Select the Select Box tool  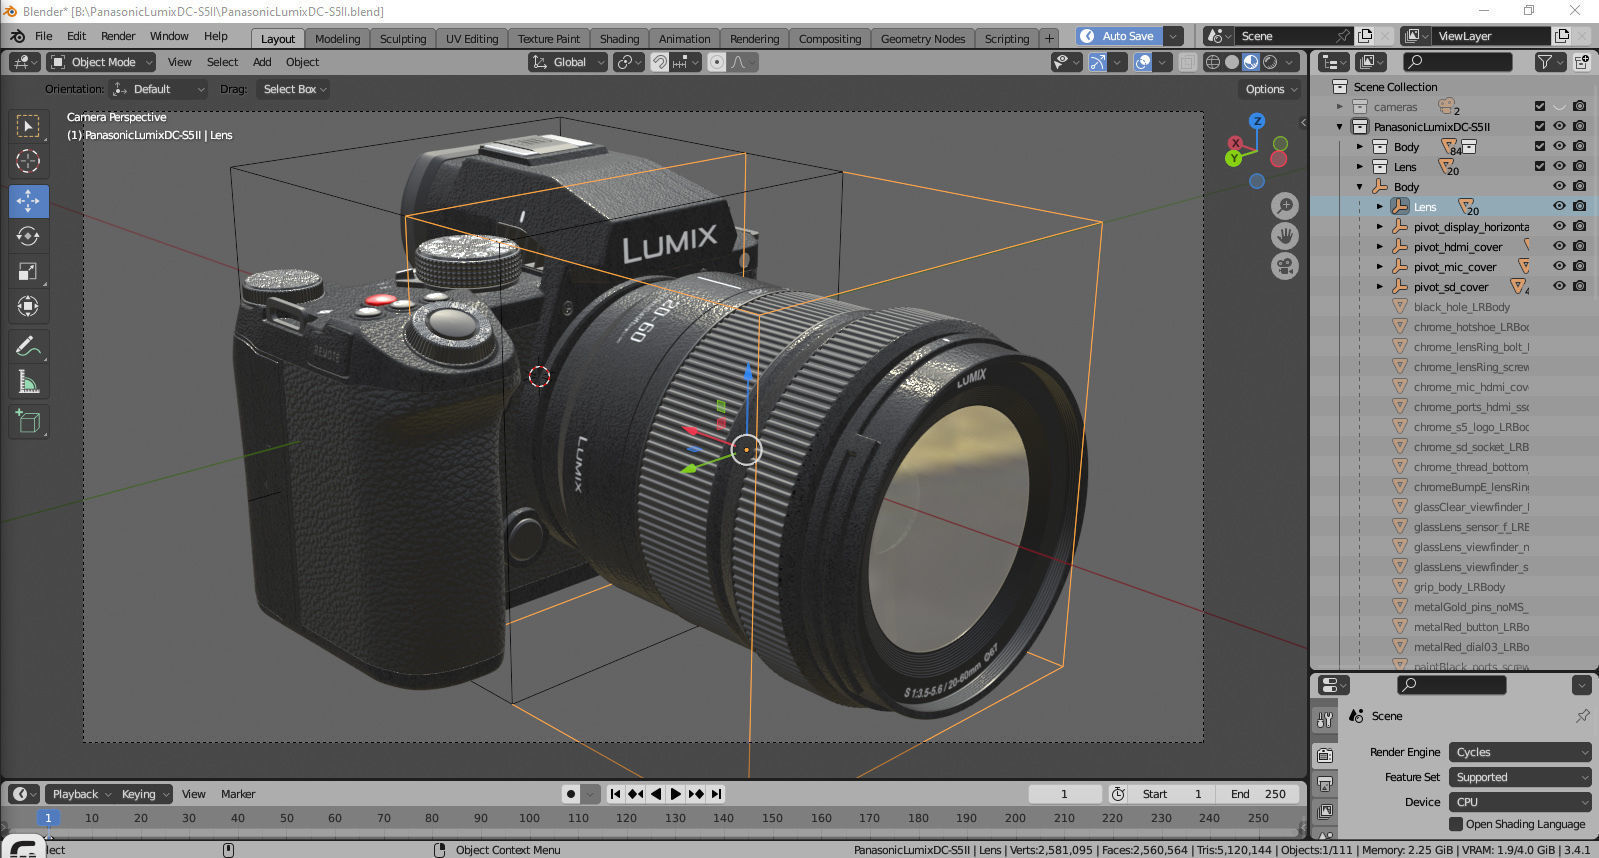(28, 126)
